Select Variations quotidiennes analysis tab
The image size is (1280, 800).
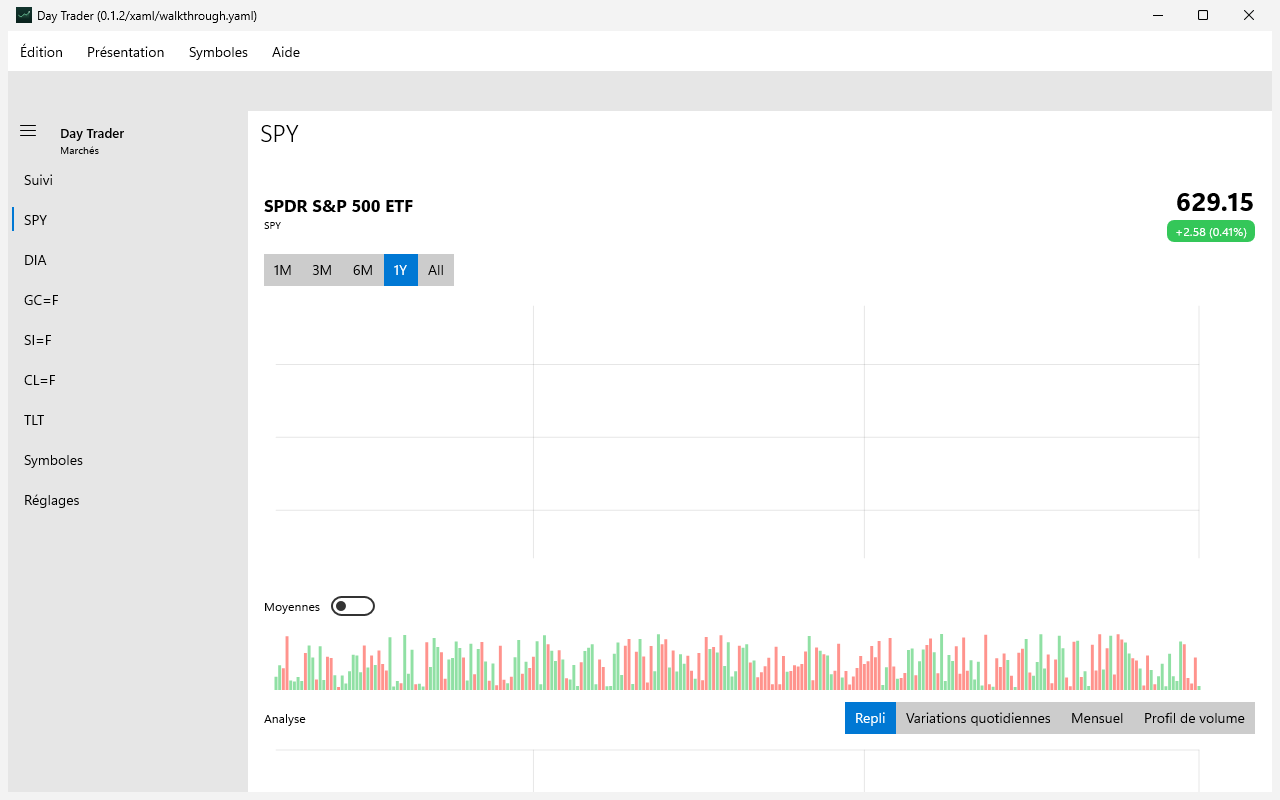[978, 718]
